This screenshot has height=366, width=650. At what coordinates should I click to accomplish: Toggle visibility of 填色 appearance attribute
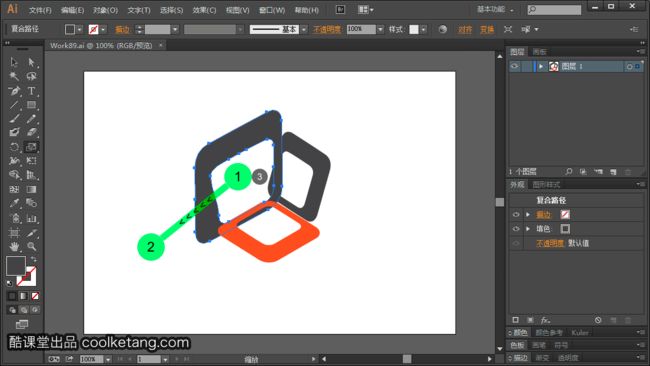click(516, 229)
